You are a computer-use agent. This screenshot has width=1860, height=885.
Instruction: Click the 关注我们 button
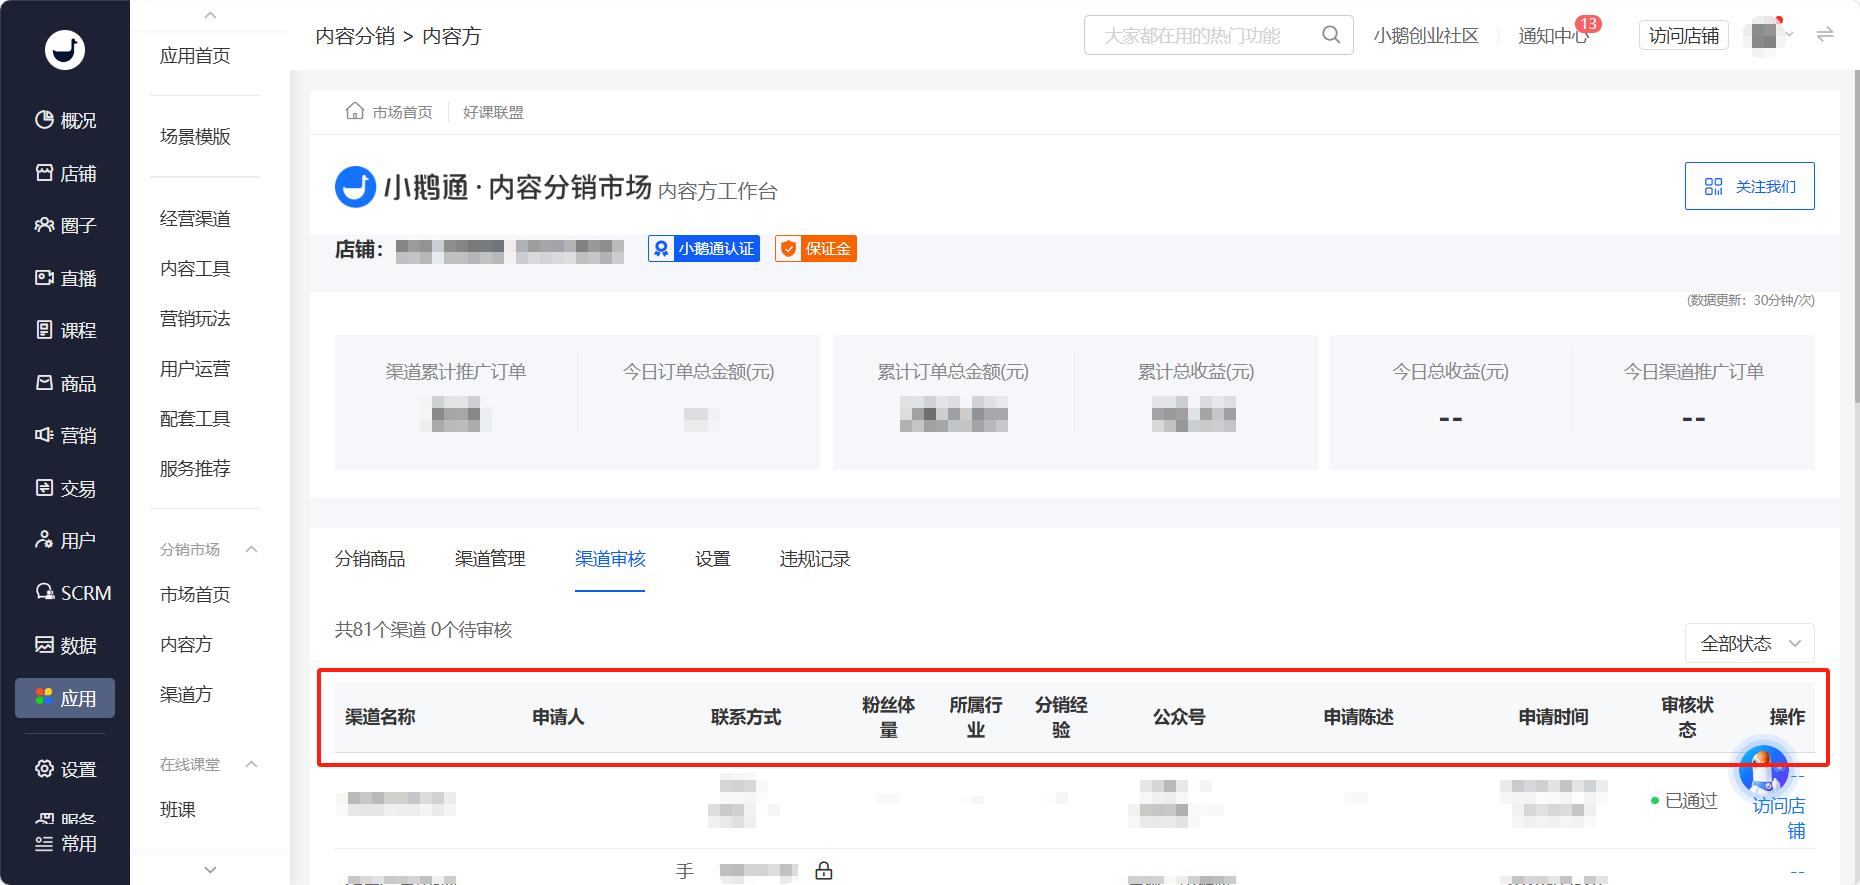pyautogui.click(x=1750, y=186)
